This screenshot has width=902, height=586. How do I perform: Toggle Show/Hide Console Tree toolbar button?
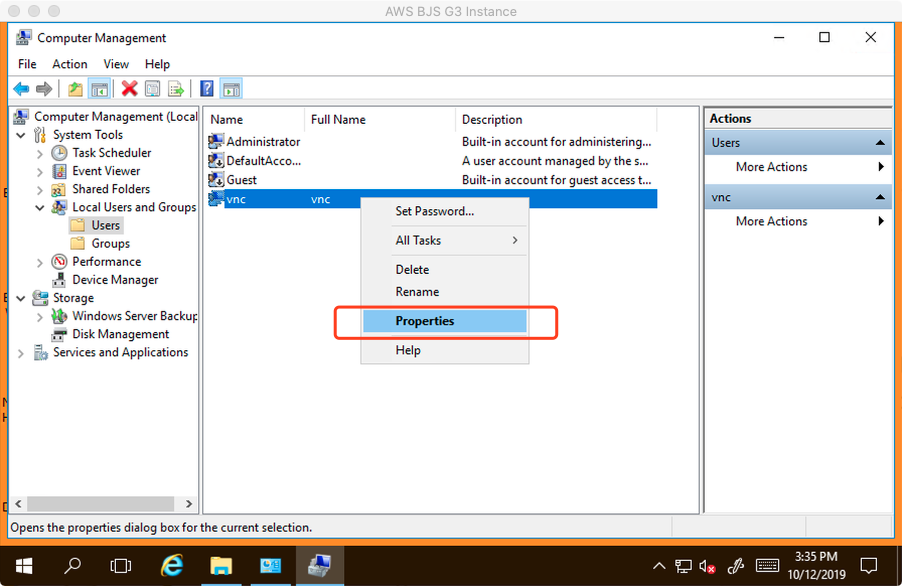[99, 89]
